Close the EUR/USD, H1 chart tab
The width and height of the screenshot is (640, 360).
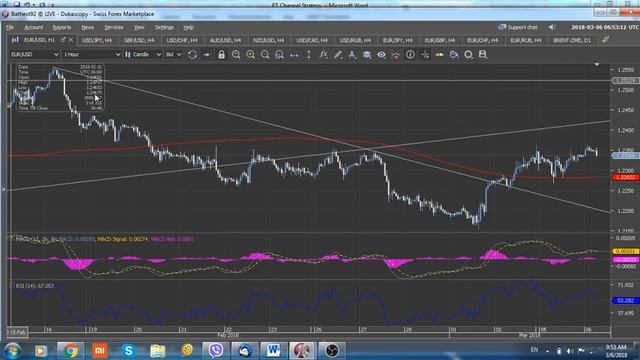(x=71, y=40)
